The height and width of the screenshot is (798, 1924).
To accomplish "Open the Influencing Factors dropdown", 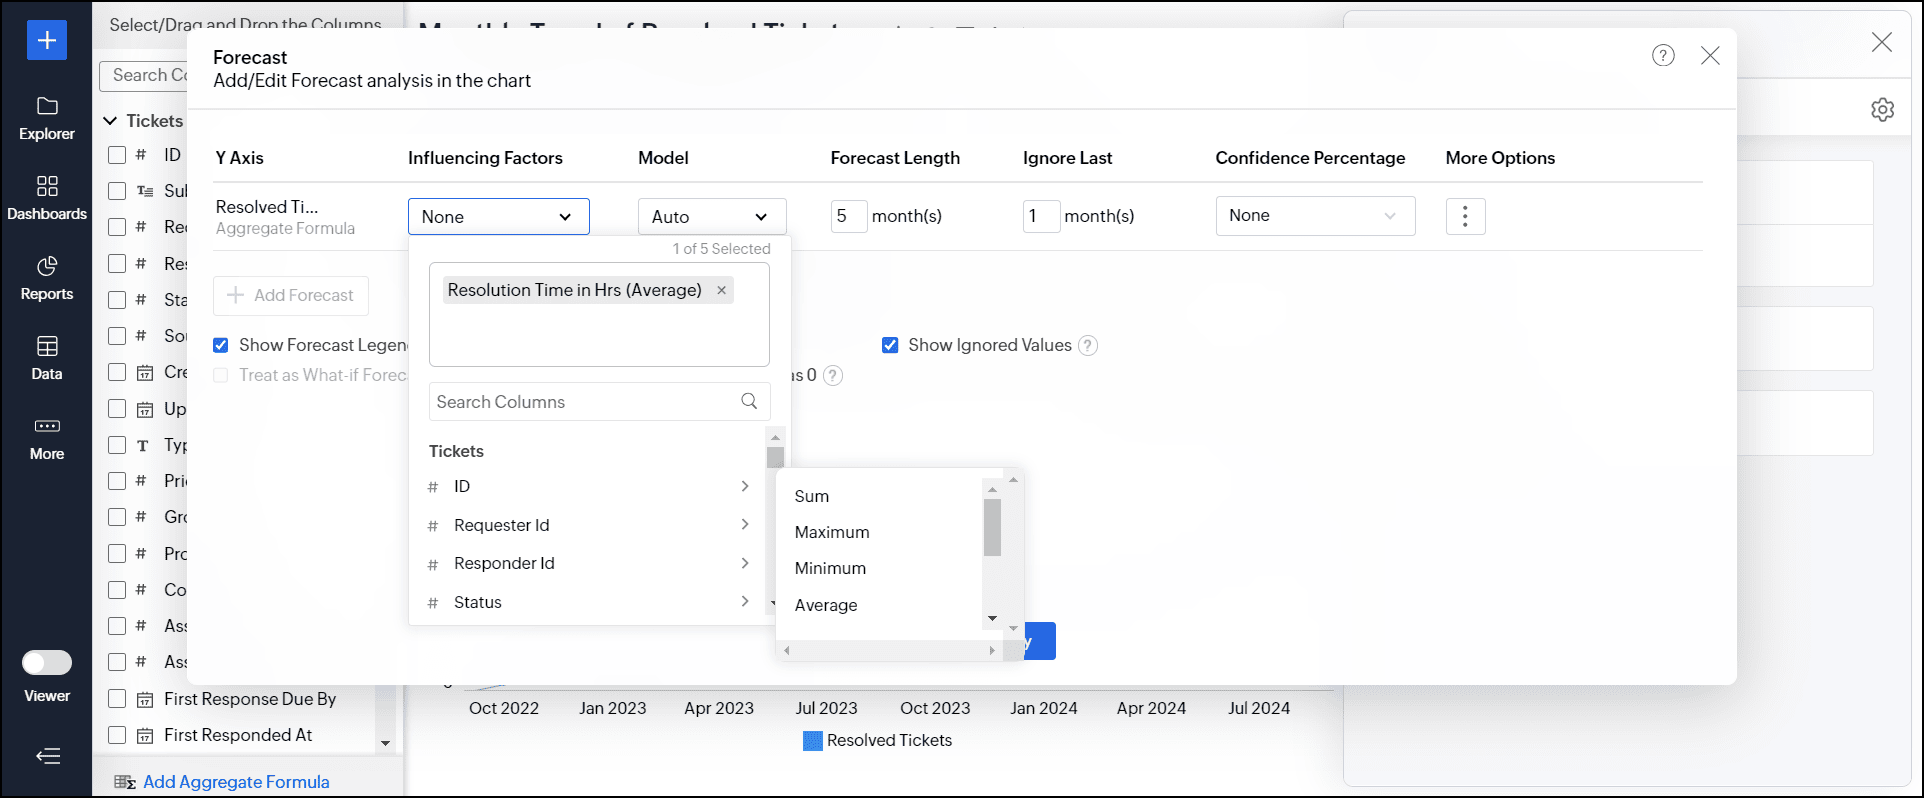I will [x=498, y=217].
